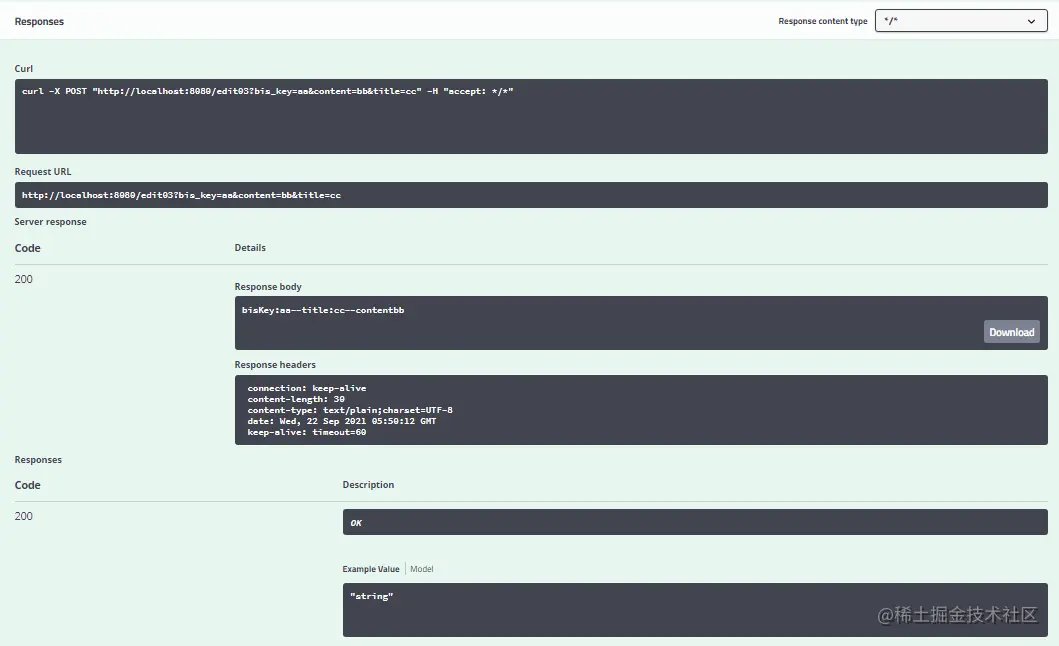The image size is (1059, 646).
Task: Click the "string" example value
Action: [371, 596]
